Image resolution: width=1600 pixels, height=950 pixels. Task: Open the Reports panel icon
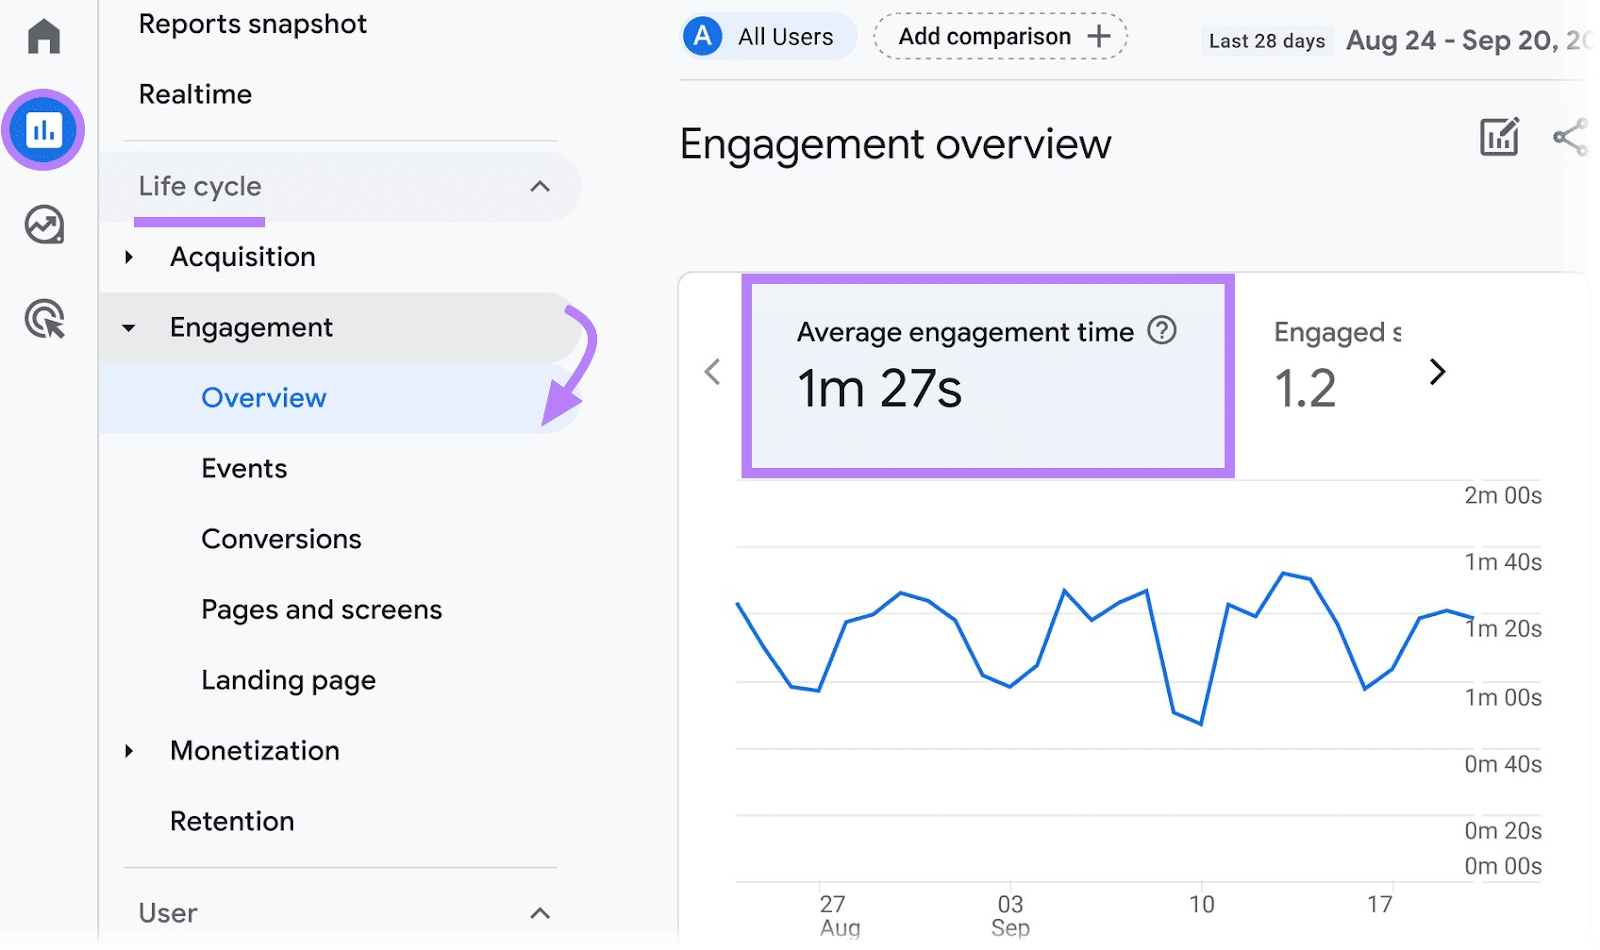[43, 128]
